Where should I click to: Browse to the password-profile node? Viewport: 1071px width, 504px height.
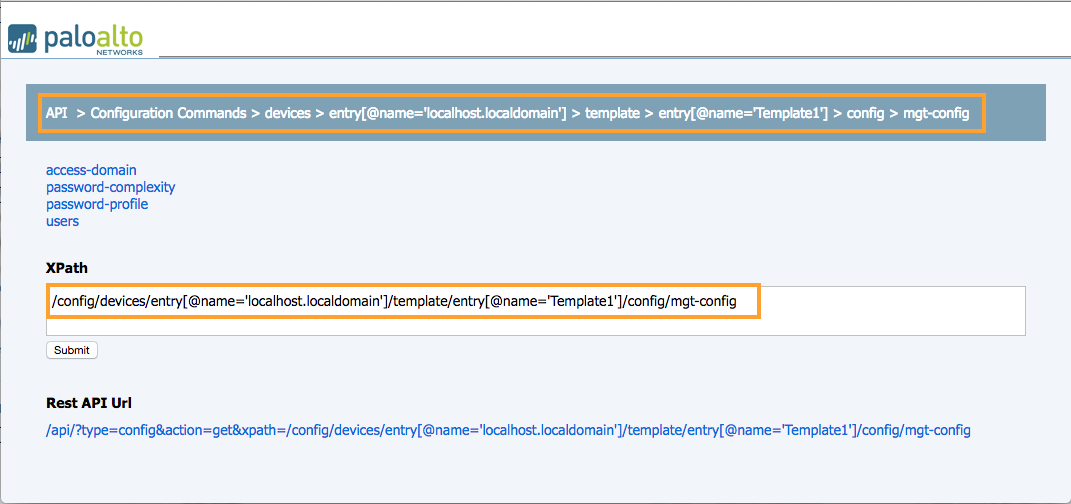[97, 204]
